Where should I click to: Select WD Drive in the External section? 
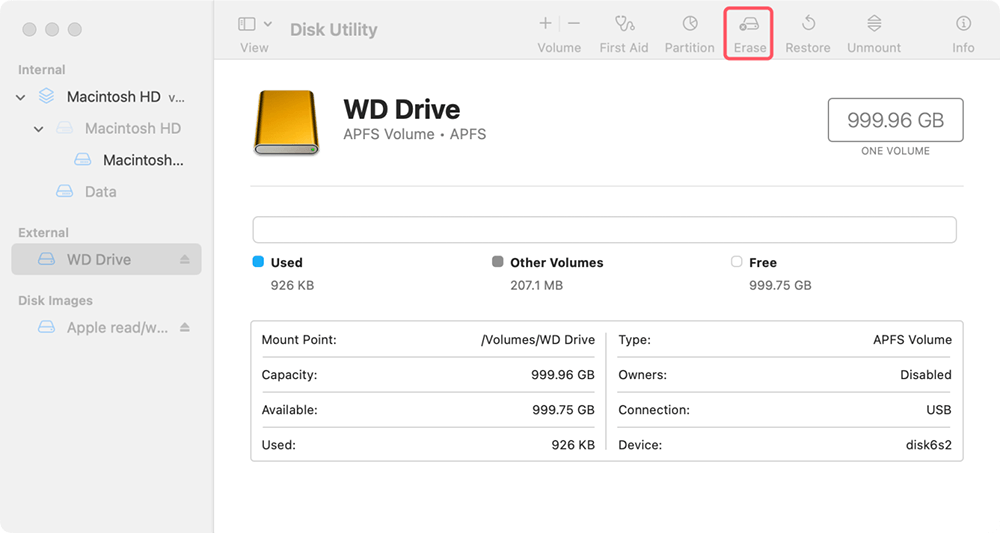107,259
